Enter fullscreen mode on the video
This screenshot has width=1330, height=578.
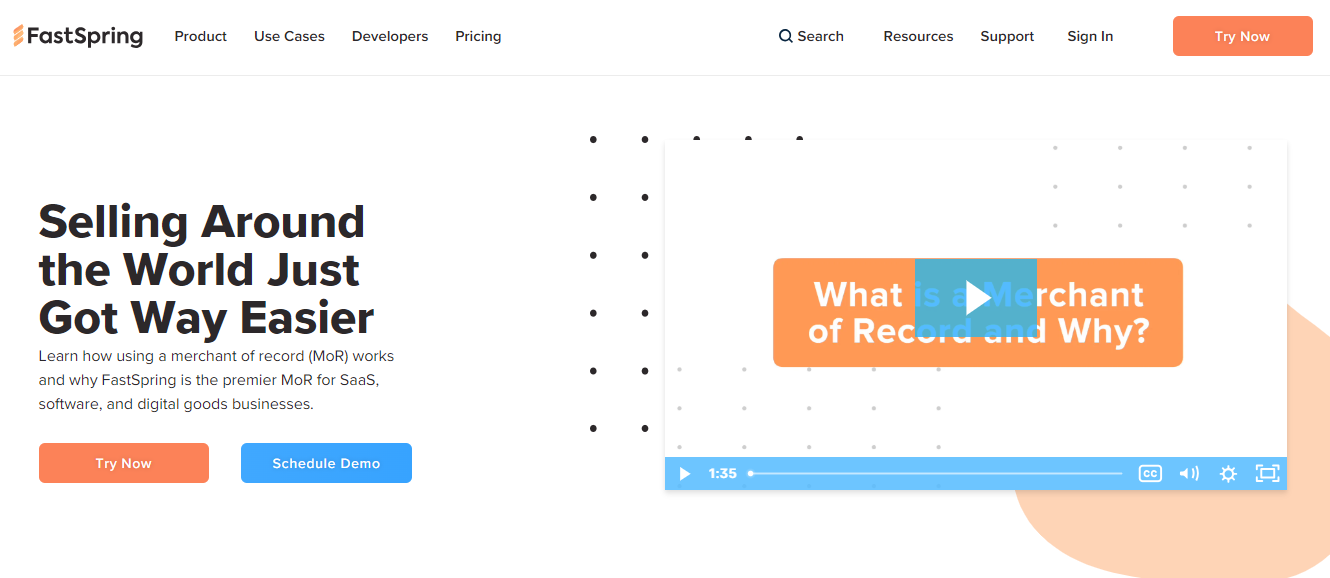(x=1267, y=473)
